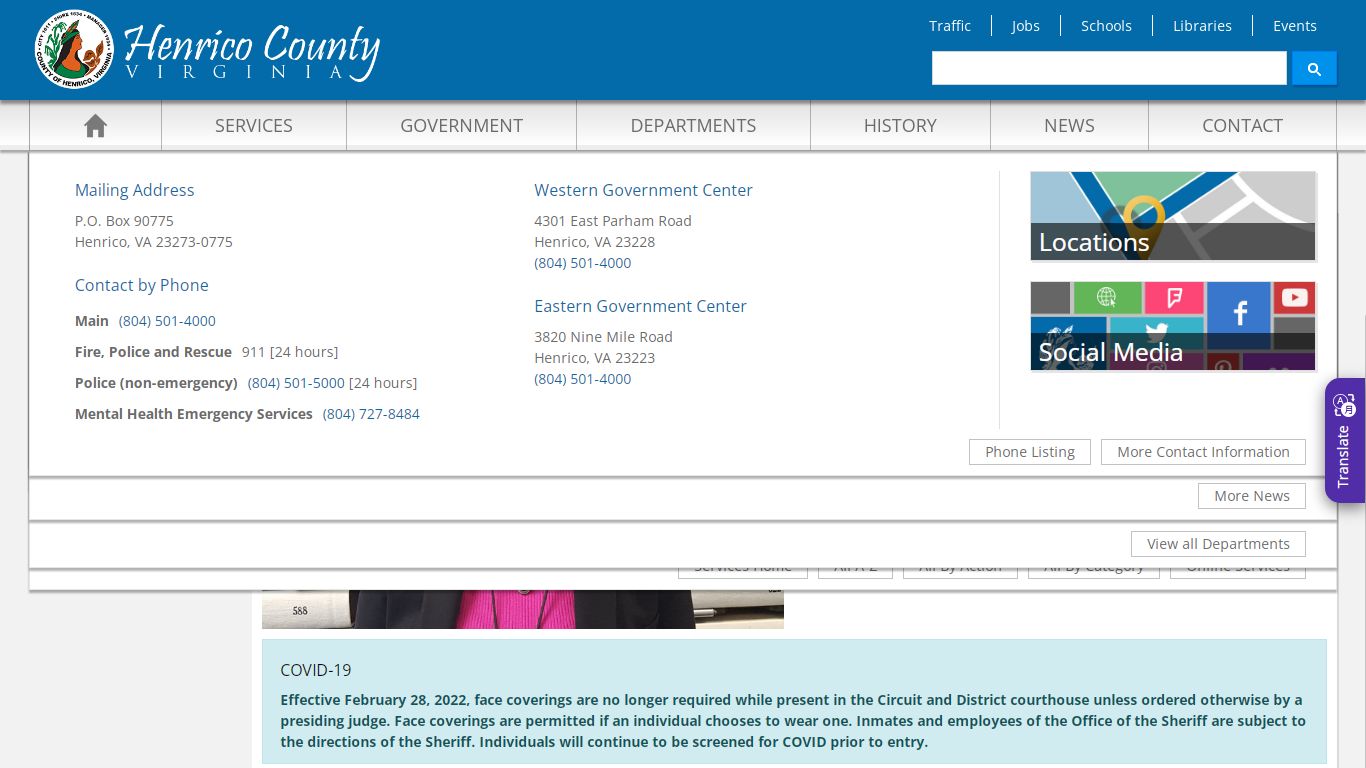Open the Contact menu
This screenshot has width=1366, height=768.
[x=1242, y=125]
